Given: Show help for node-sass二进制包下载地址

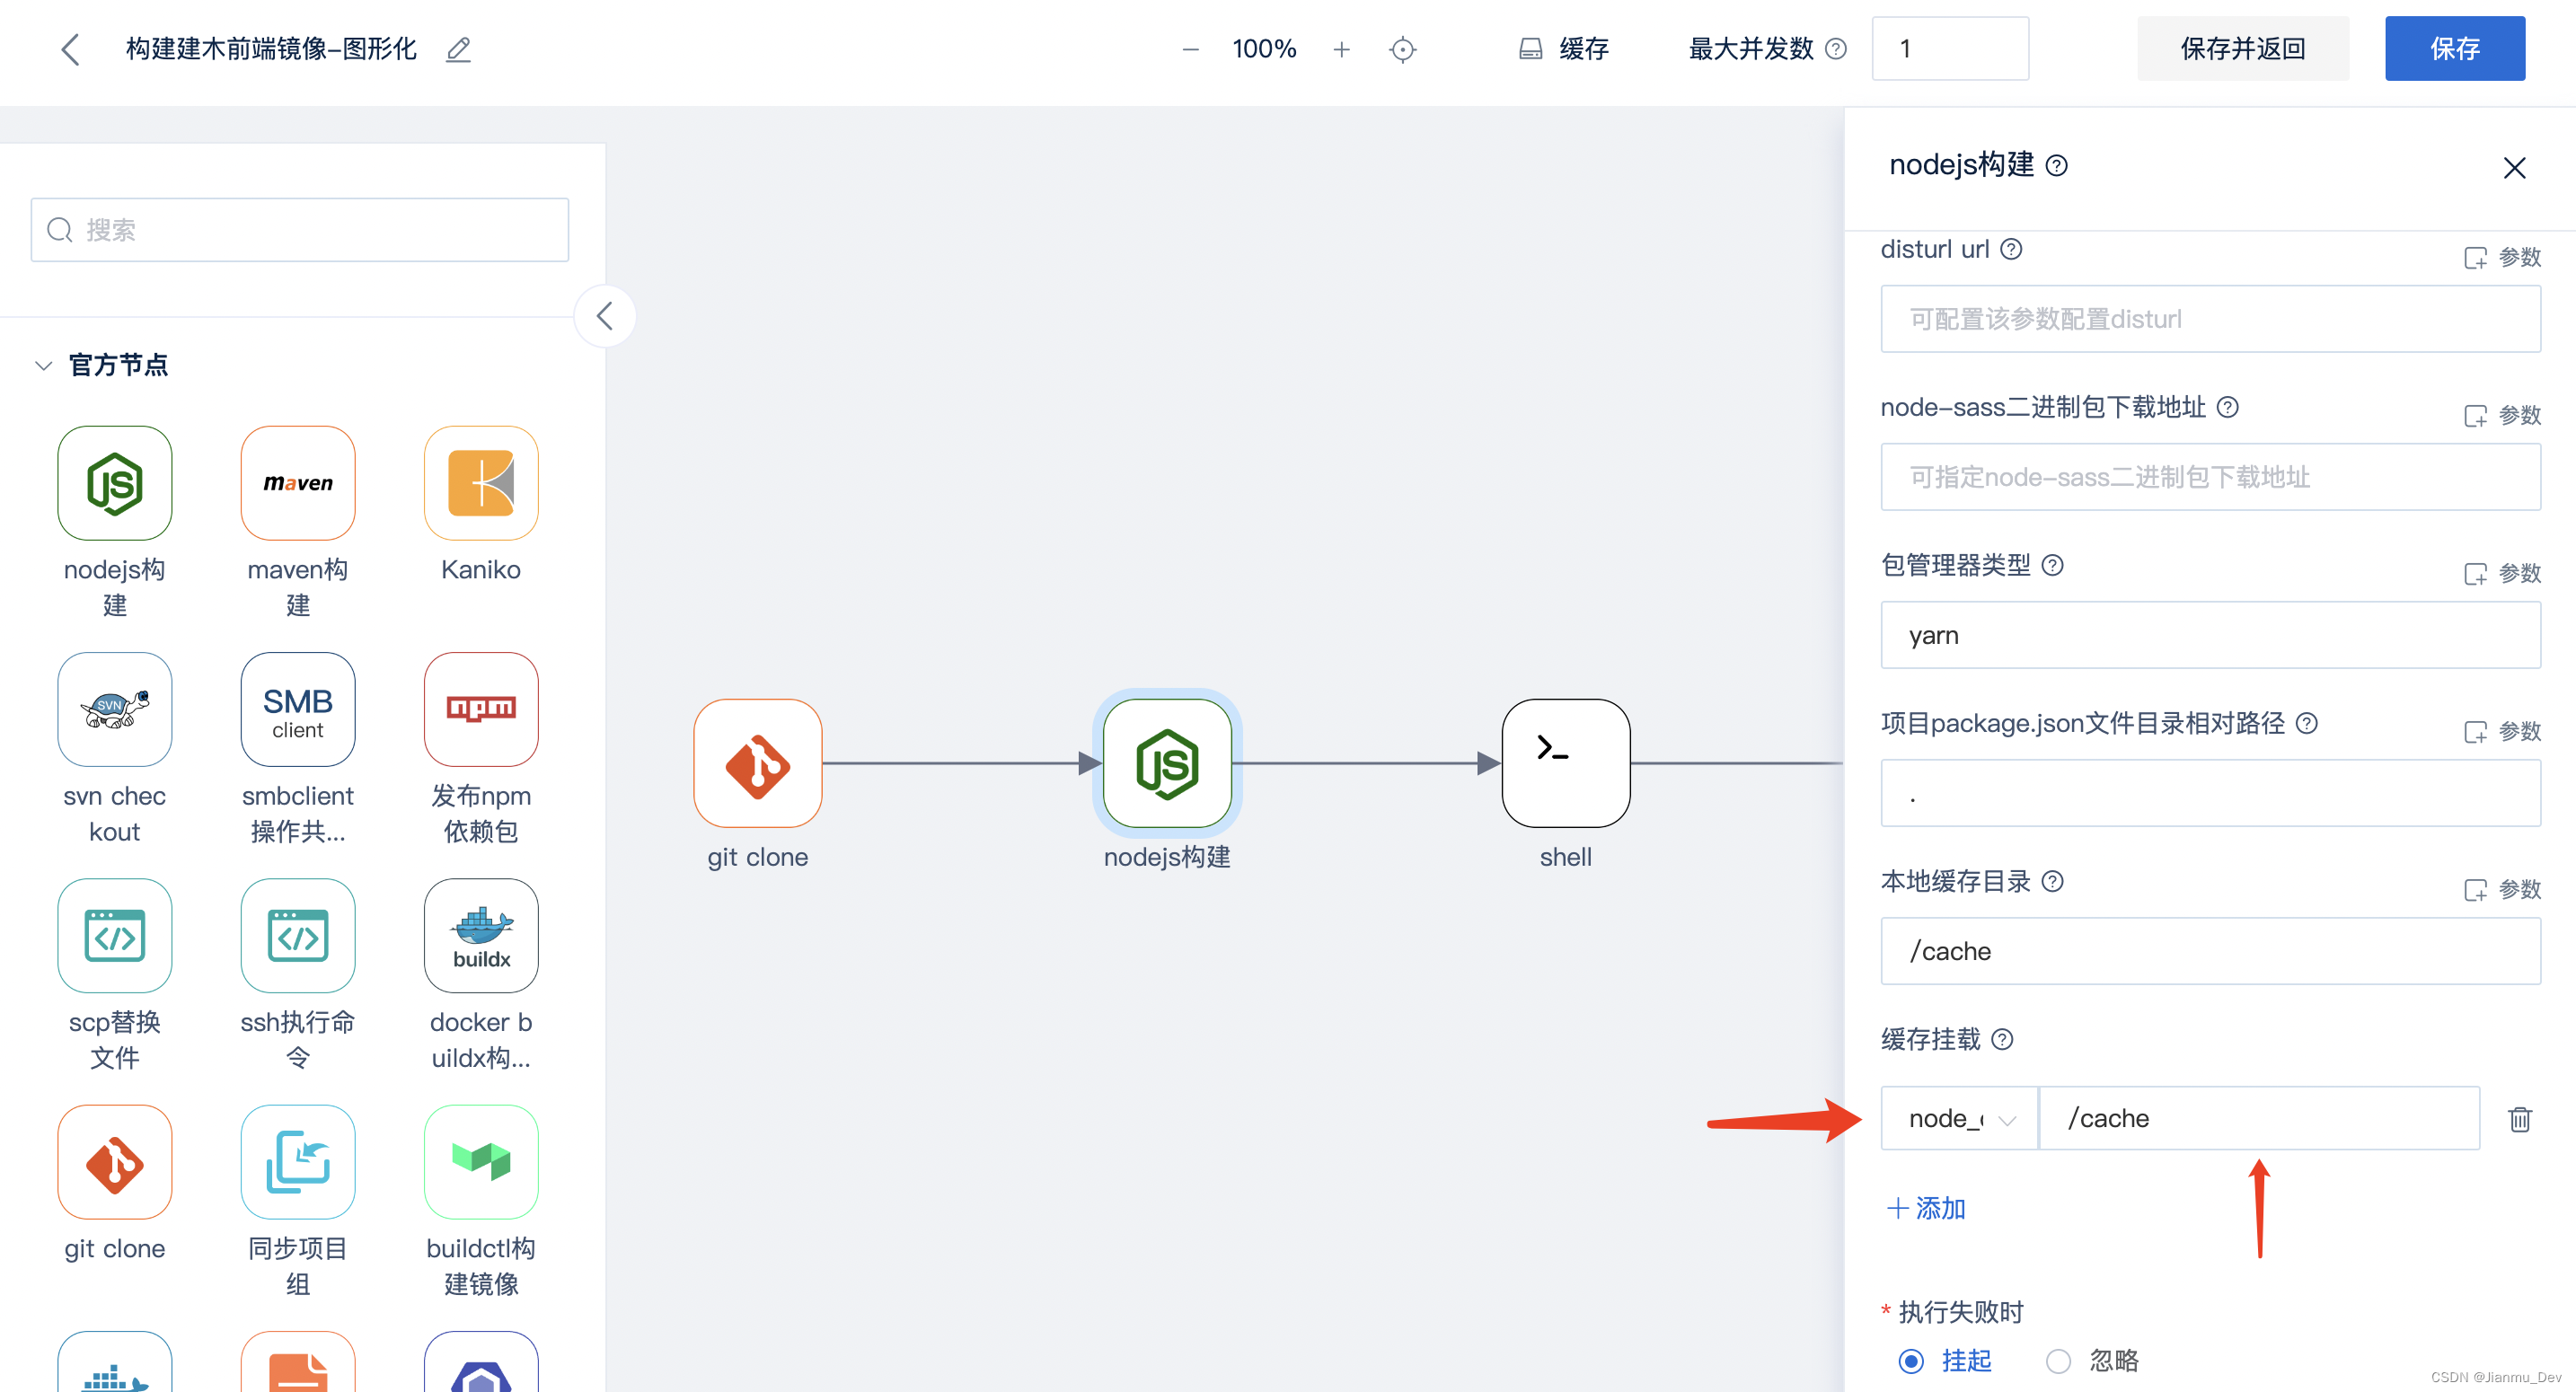Looking at the screenshot, I should click(x=2228, y=407).
